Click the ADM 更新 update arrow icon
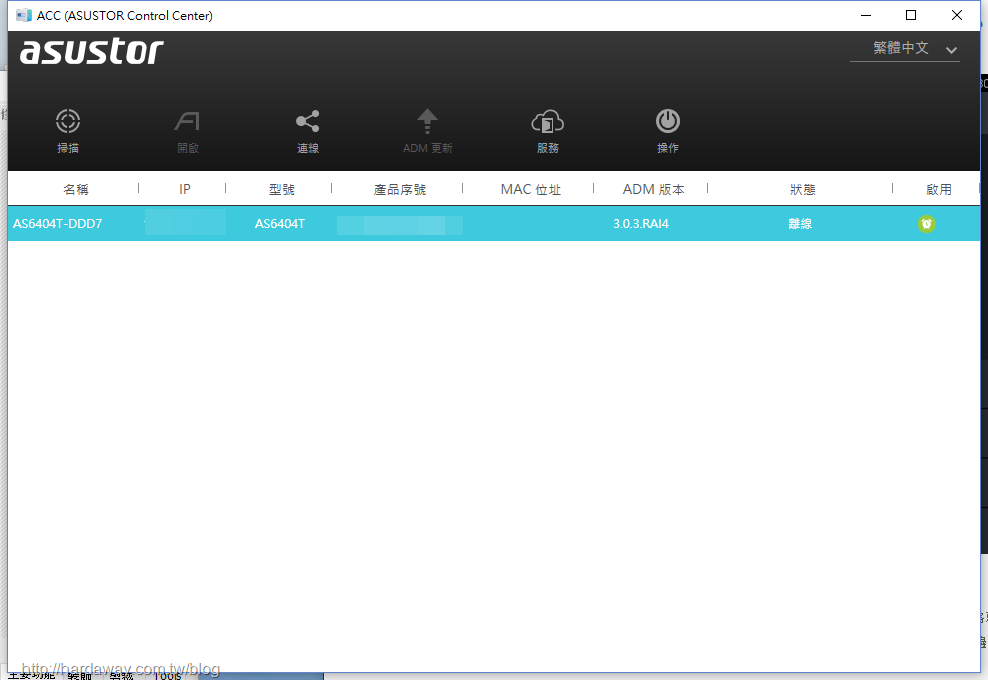Image resolution: width=988 pixels, height=680 pixels. [x=427, y=121]
